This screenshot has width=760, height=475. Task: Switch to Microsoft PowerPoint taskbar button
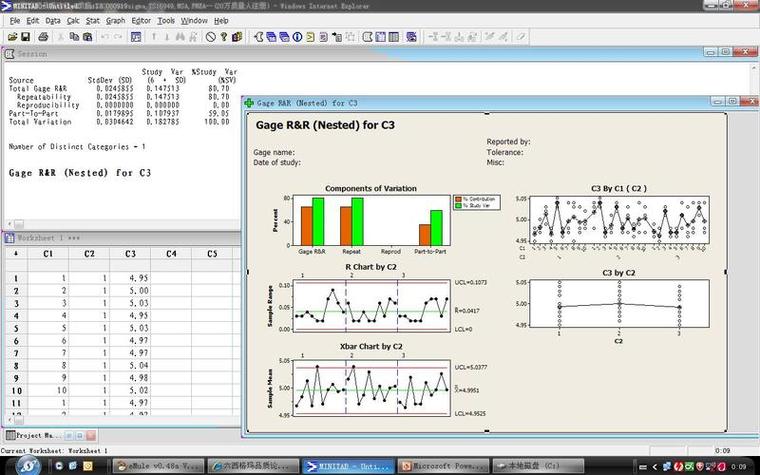(443, 466)
